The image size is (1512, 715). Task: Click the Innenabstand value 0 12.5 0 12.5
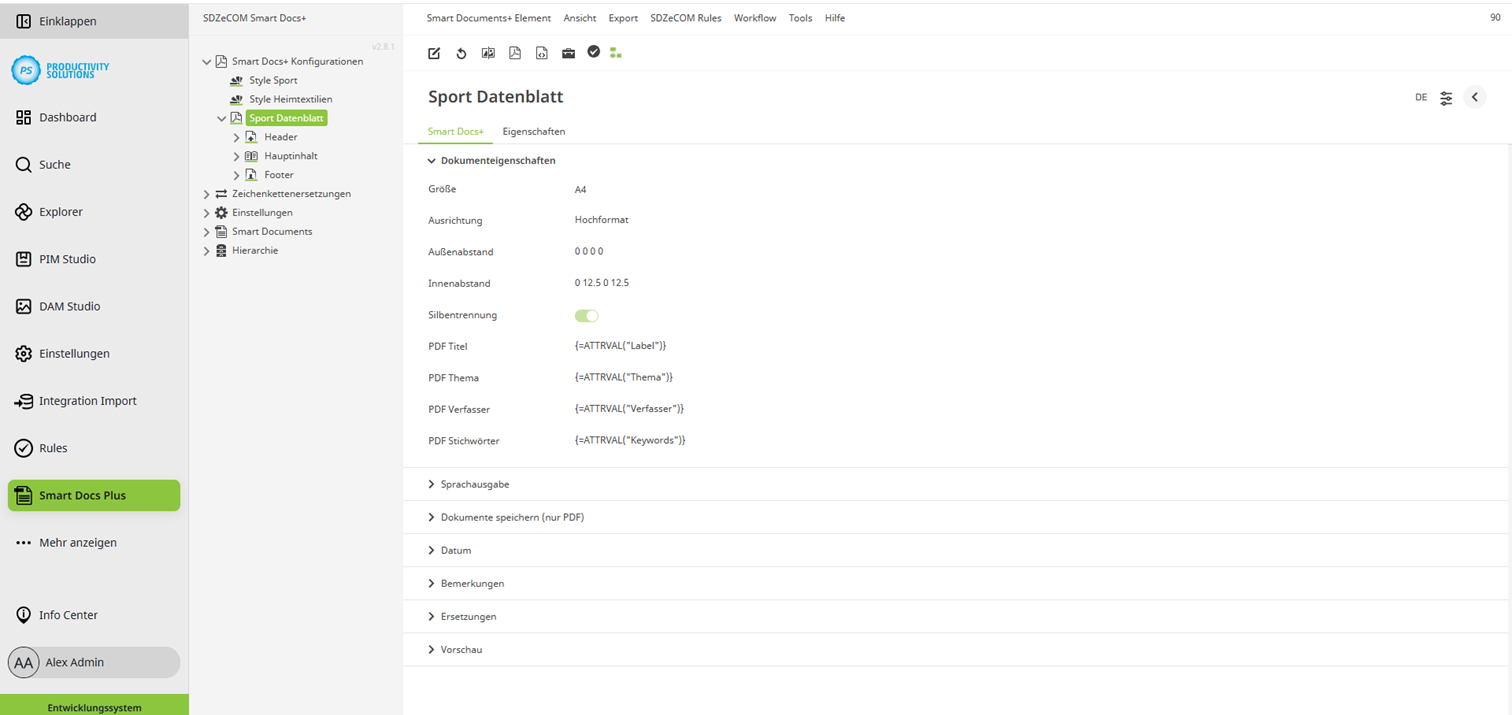[x=602, y=283]
